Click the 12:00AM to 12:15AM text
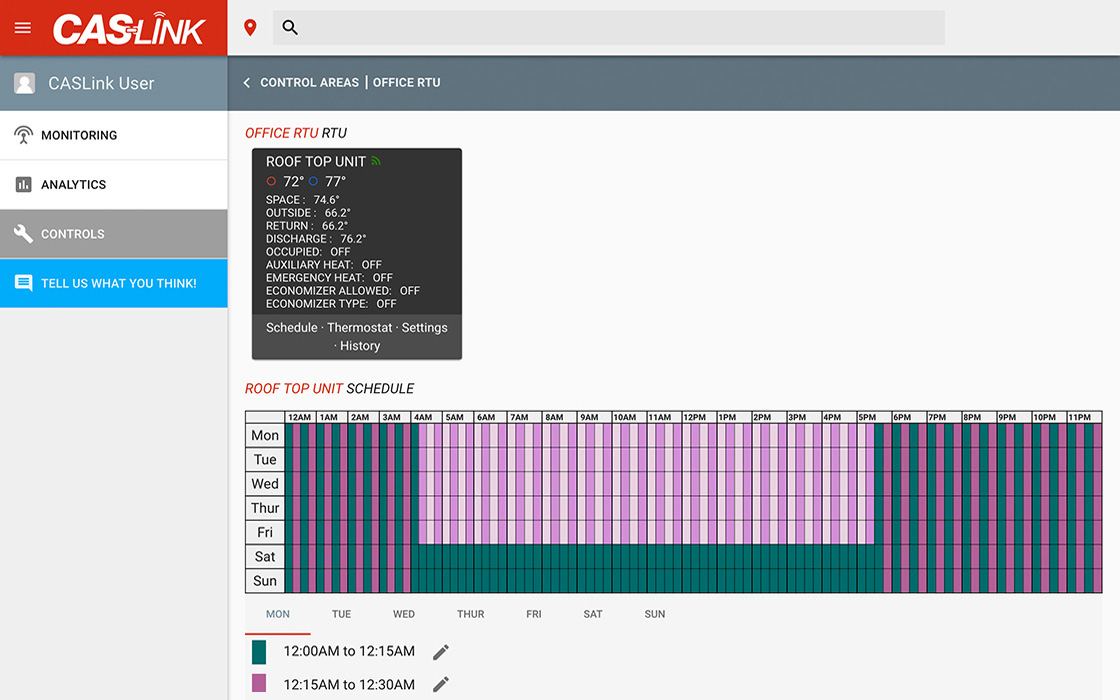 click(x=349, y=651)
